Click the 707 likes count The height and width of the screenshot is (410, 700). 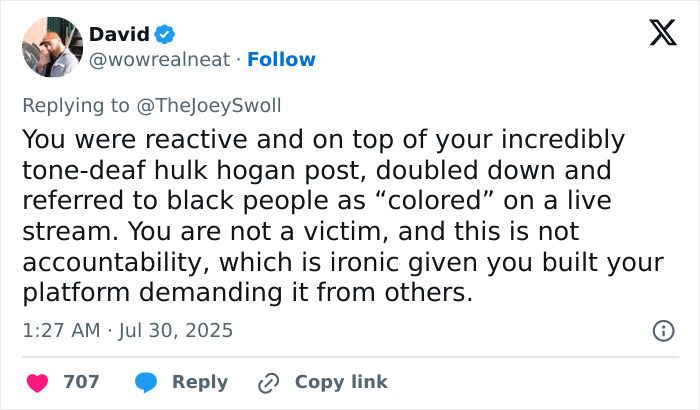tap(81, 382)
